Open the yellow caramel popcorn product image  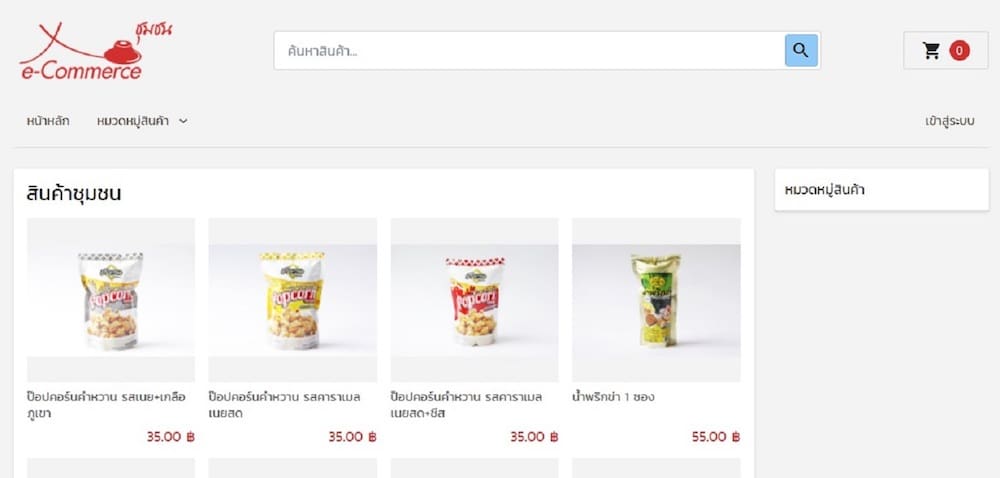[x=293, y=300]
